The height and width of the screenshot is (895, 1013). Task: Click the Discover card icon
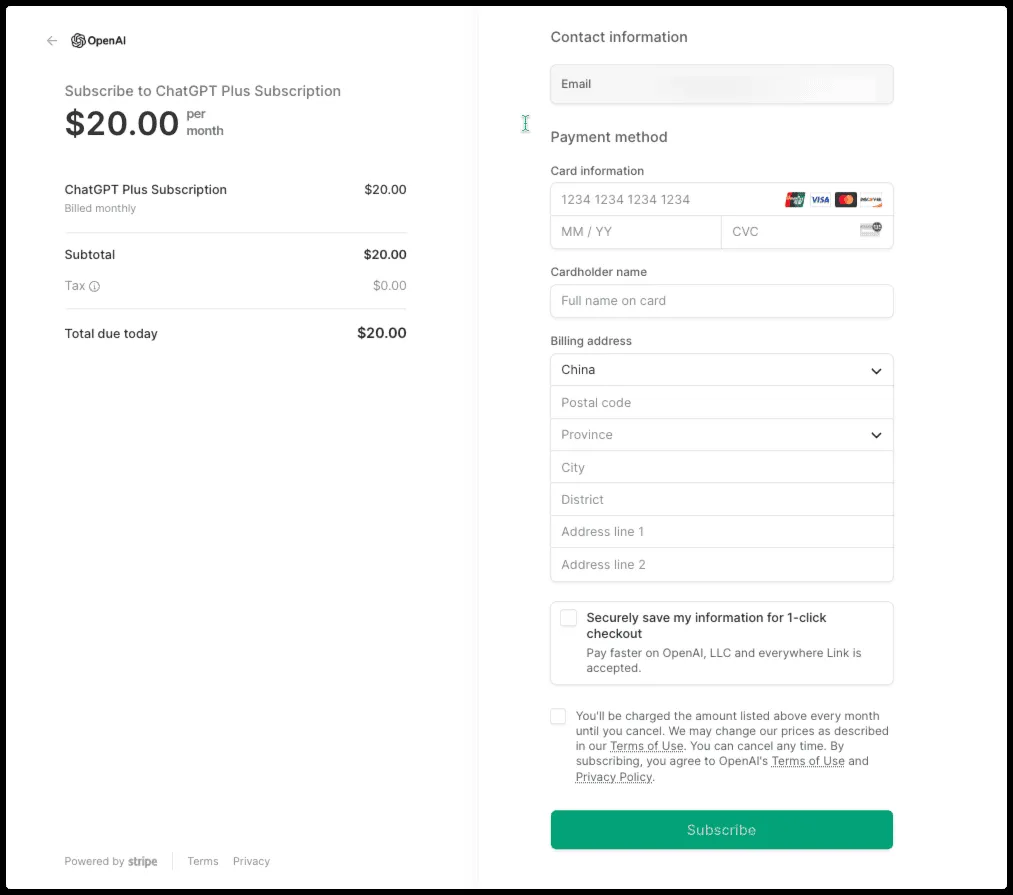[871, 200]
